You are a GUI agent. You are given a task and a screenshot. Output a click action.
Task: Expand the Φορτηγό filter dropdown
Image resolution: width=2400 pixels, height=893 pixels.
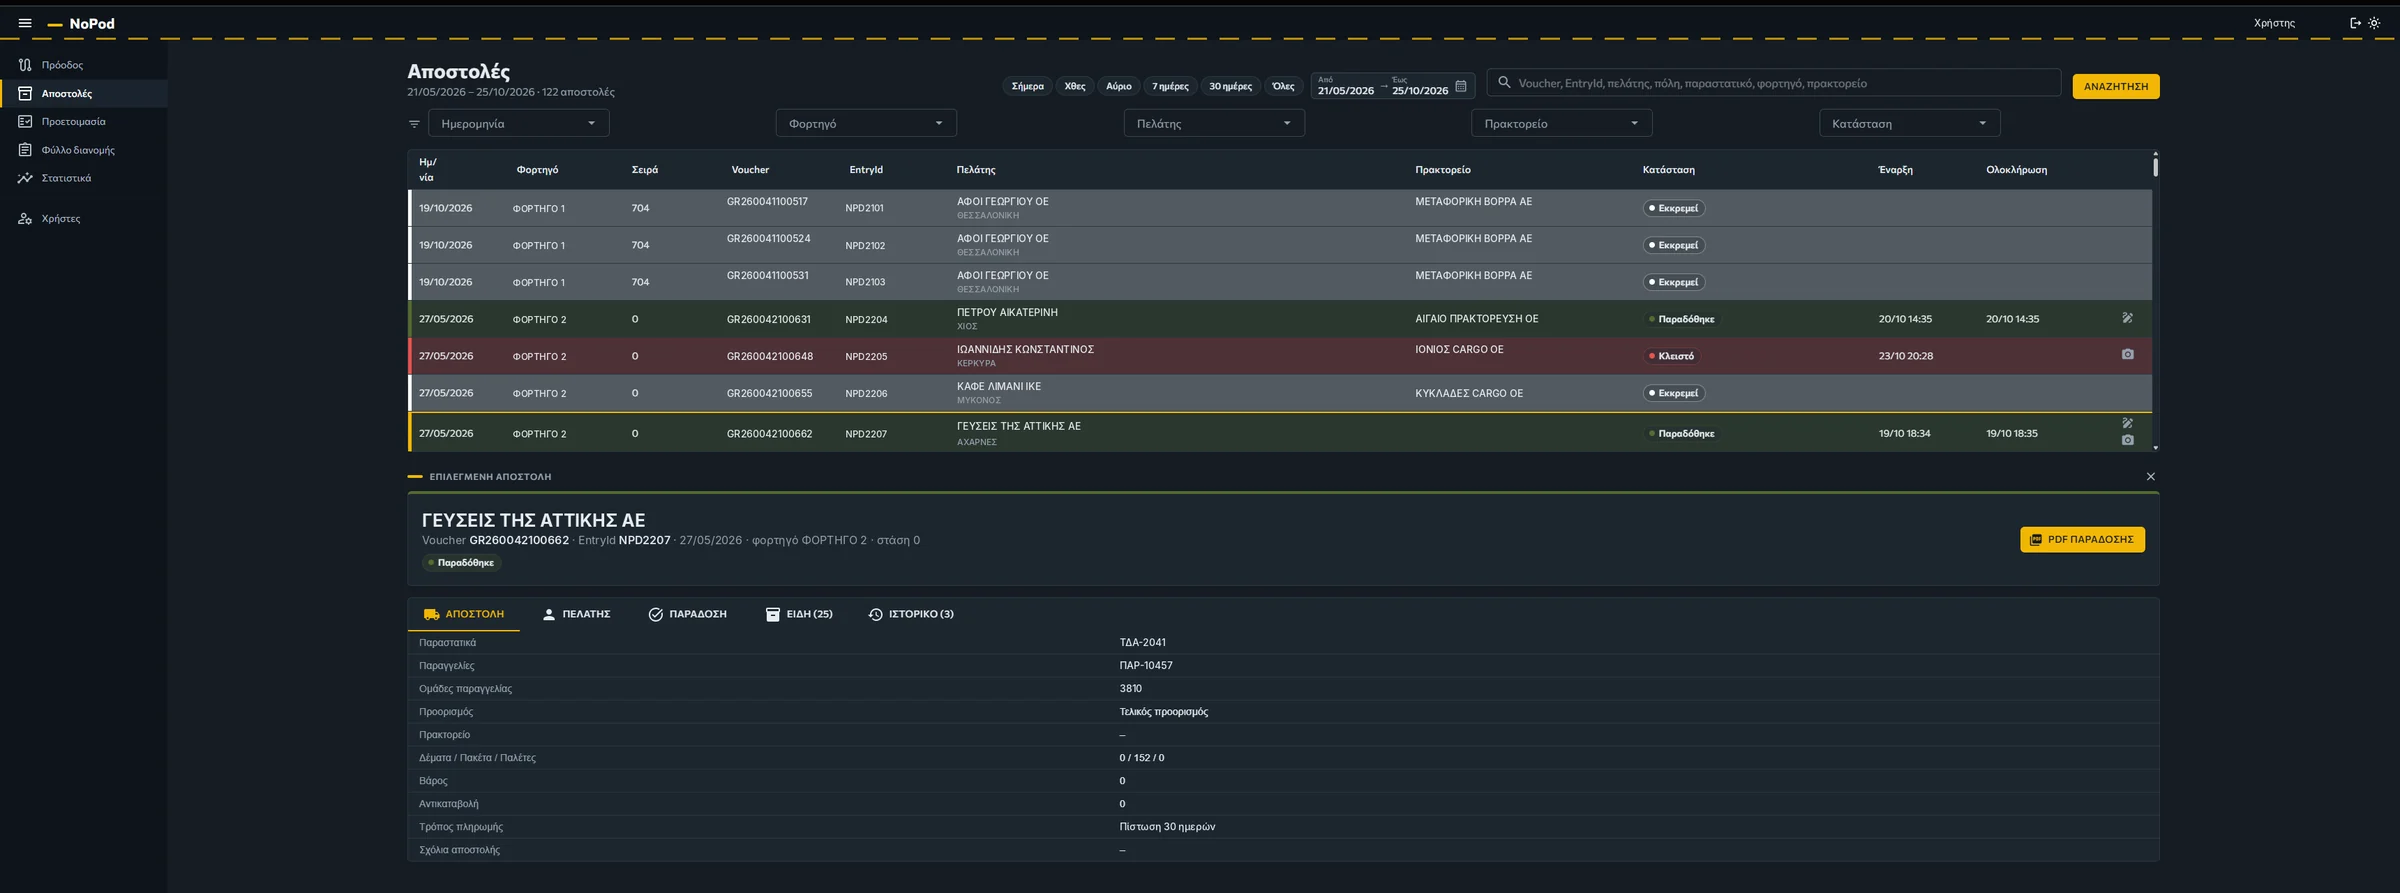coord(866,124)
